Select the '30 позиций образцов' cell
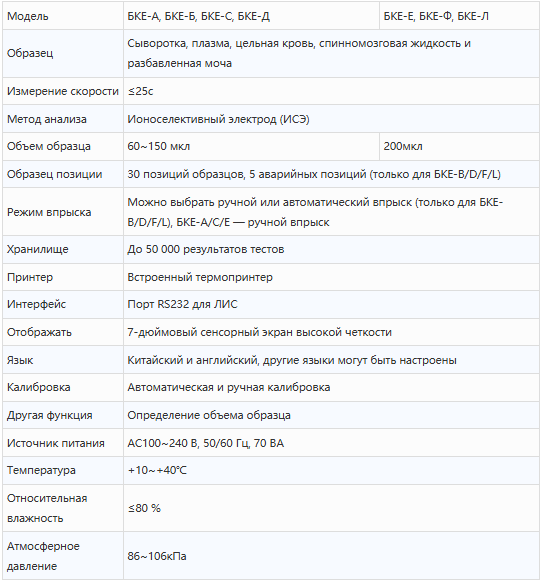 point(331,174)
